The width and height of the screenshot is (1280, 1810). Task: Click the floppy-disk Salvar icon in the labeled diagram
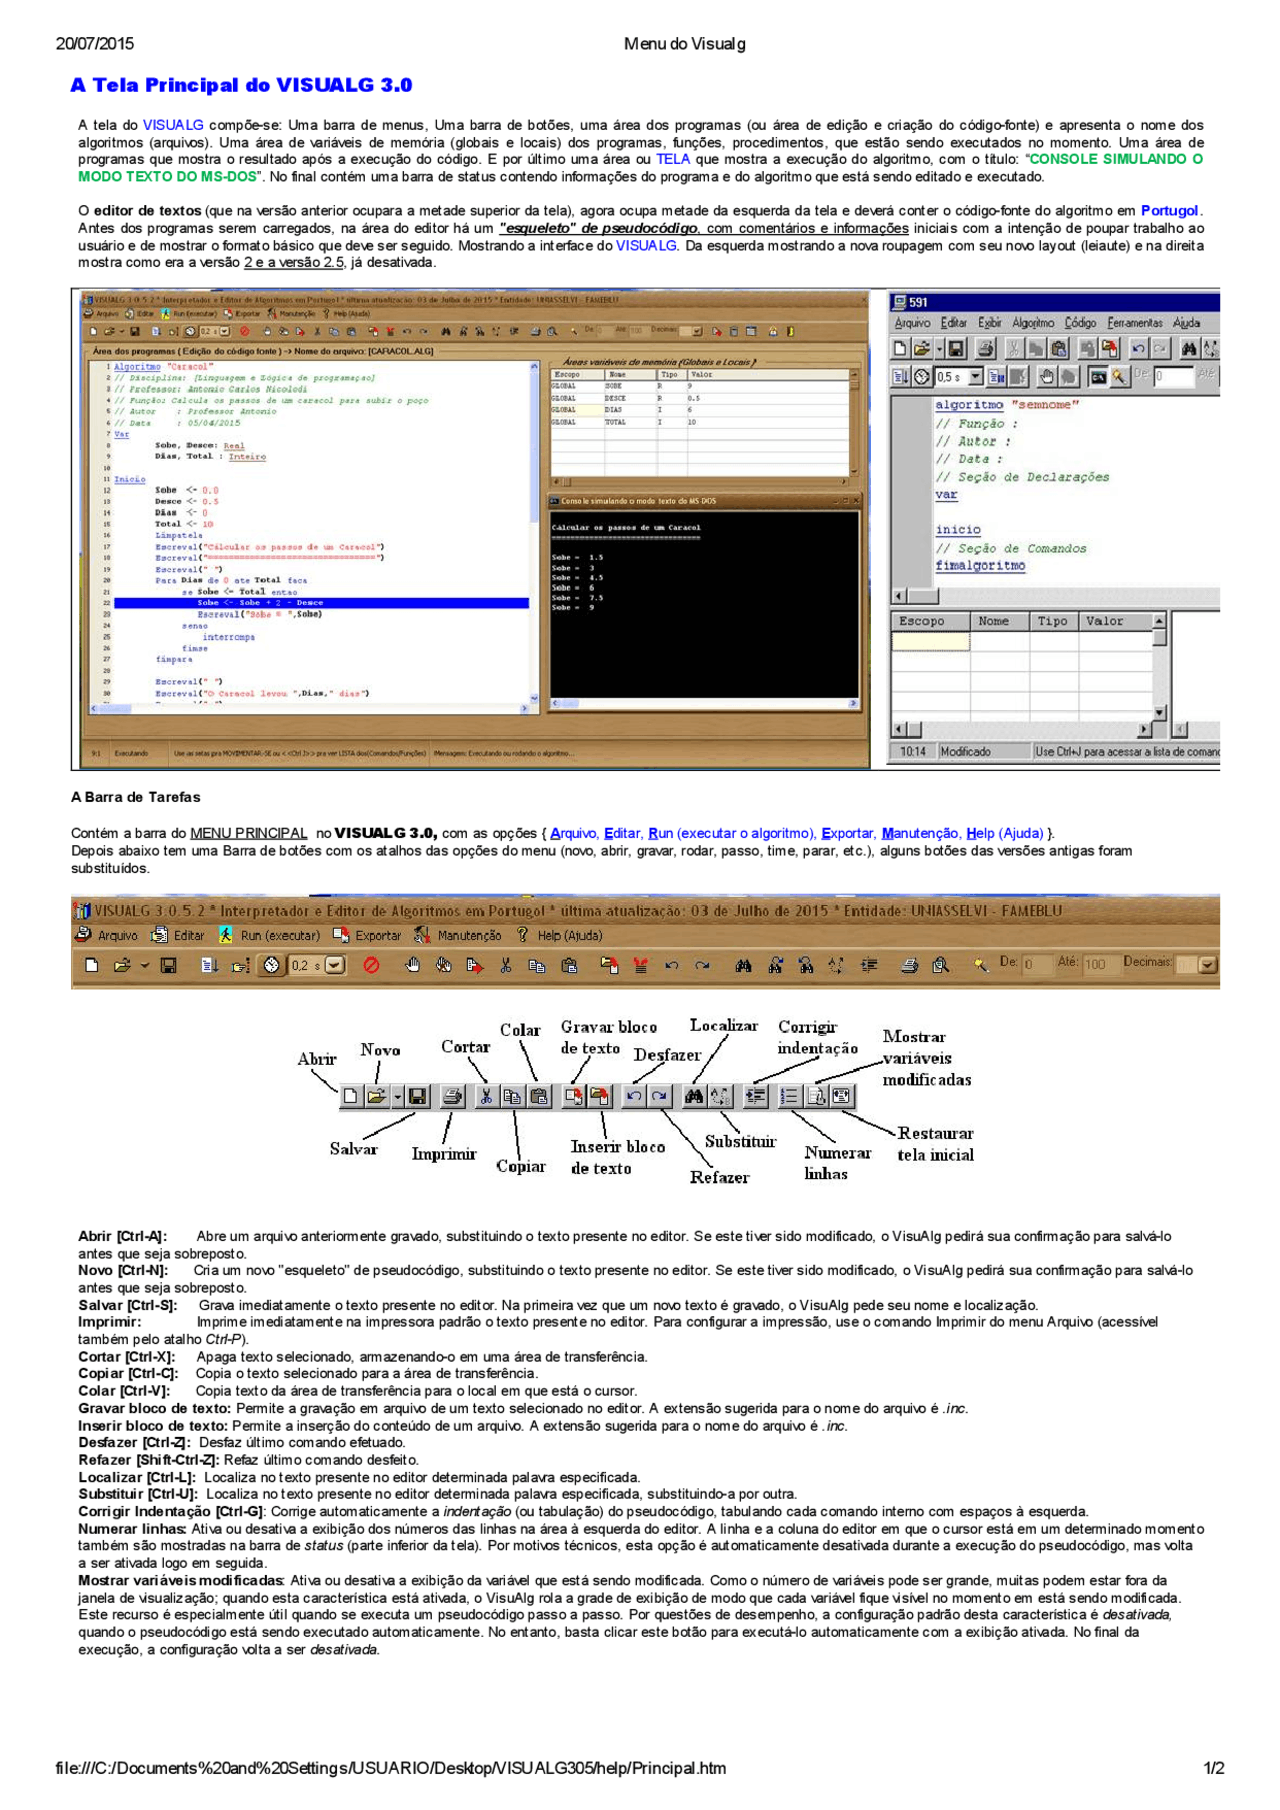point(417,1097)
